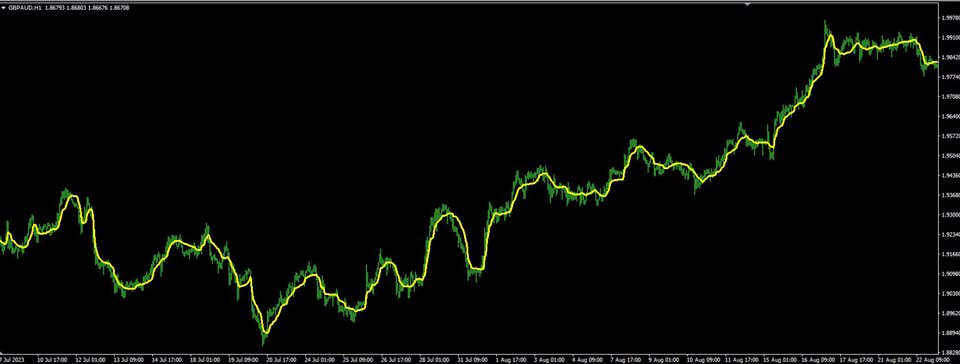Click the 1.98420 price scale label
The height and width of the screenshot is (364, 960).
pyautogui.click(x=951, y=58)
